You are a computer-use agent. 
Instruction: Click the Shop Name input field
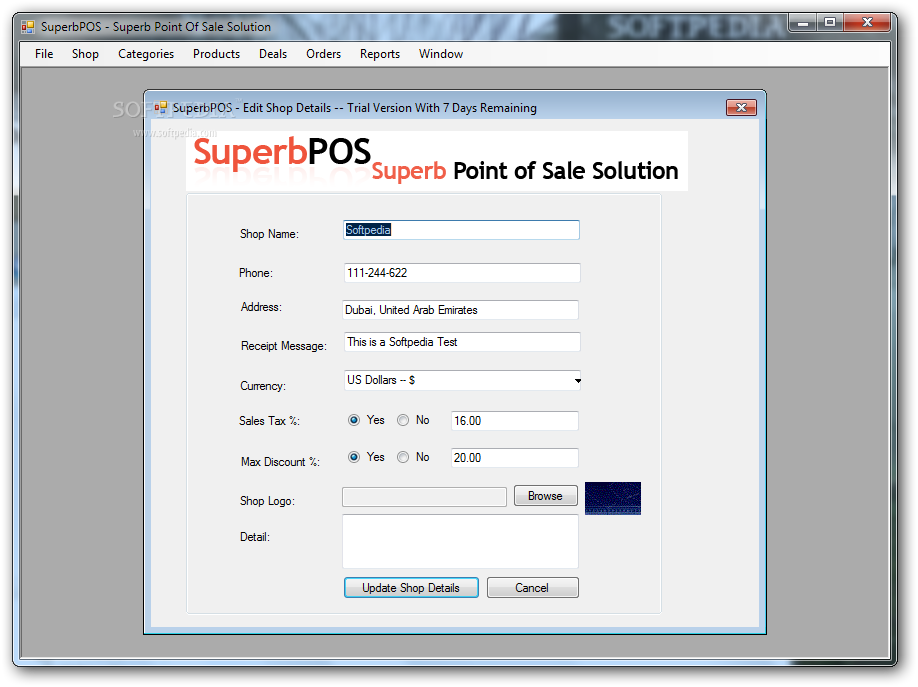click(461, 230)
